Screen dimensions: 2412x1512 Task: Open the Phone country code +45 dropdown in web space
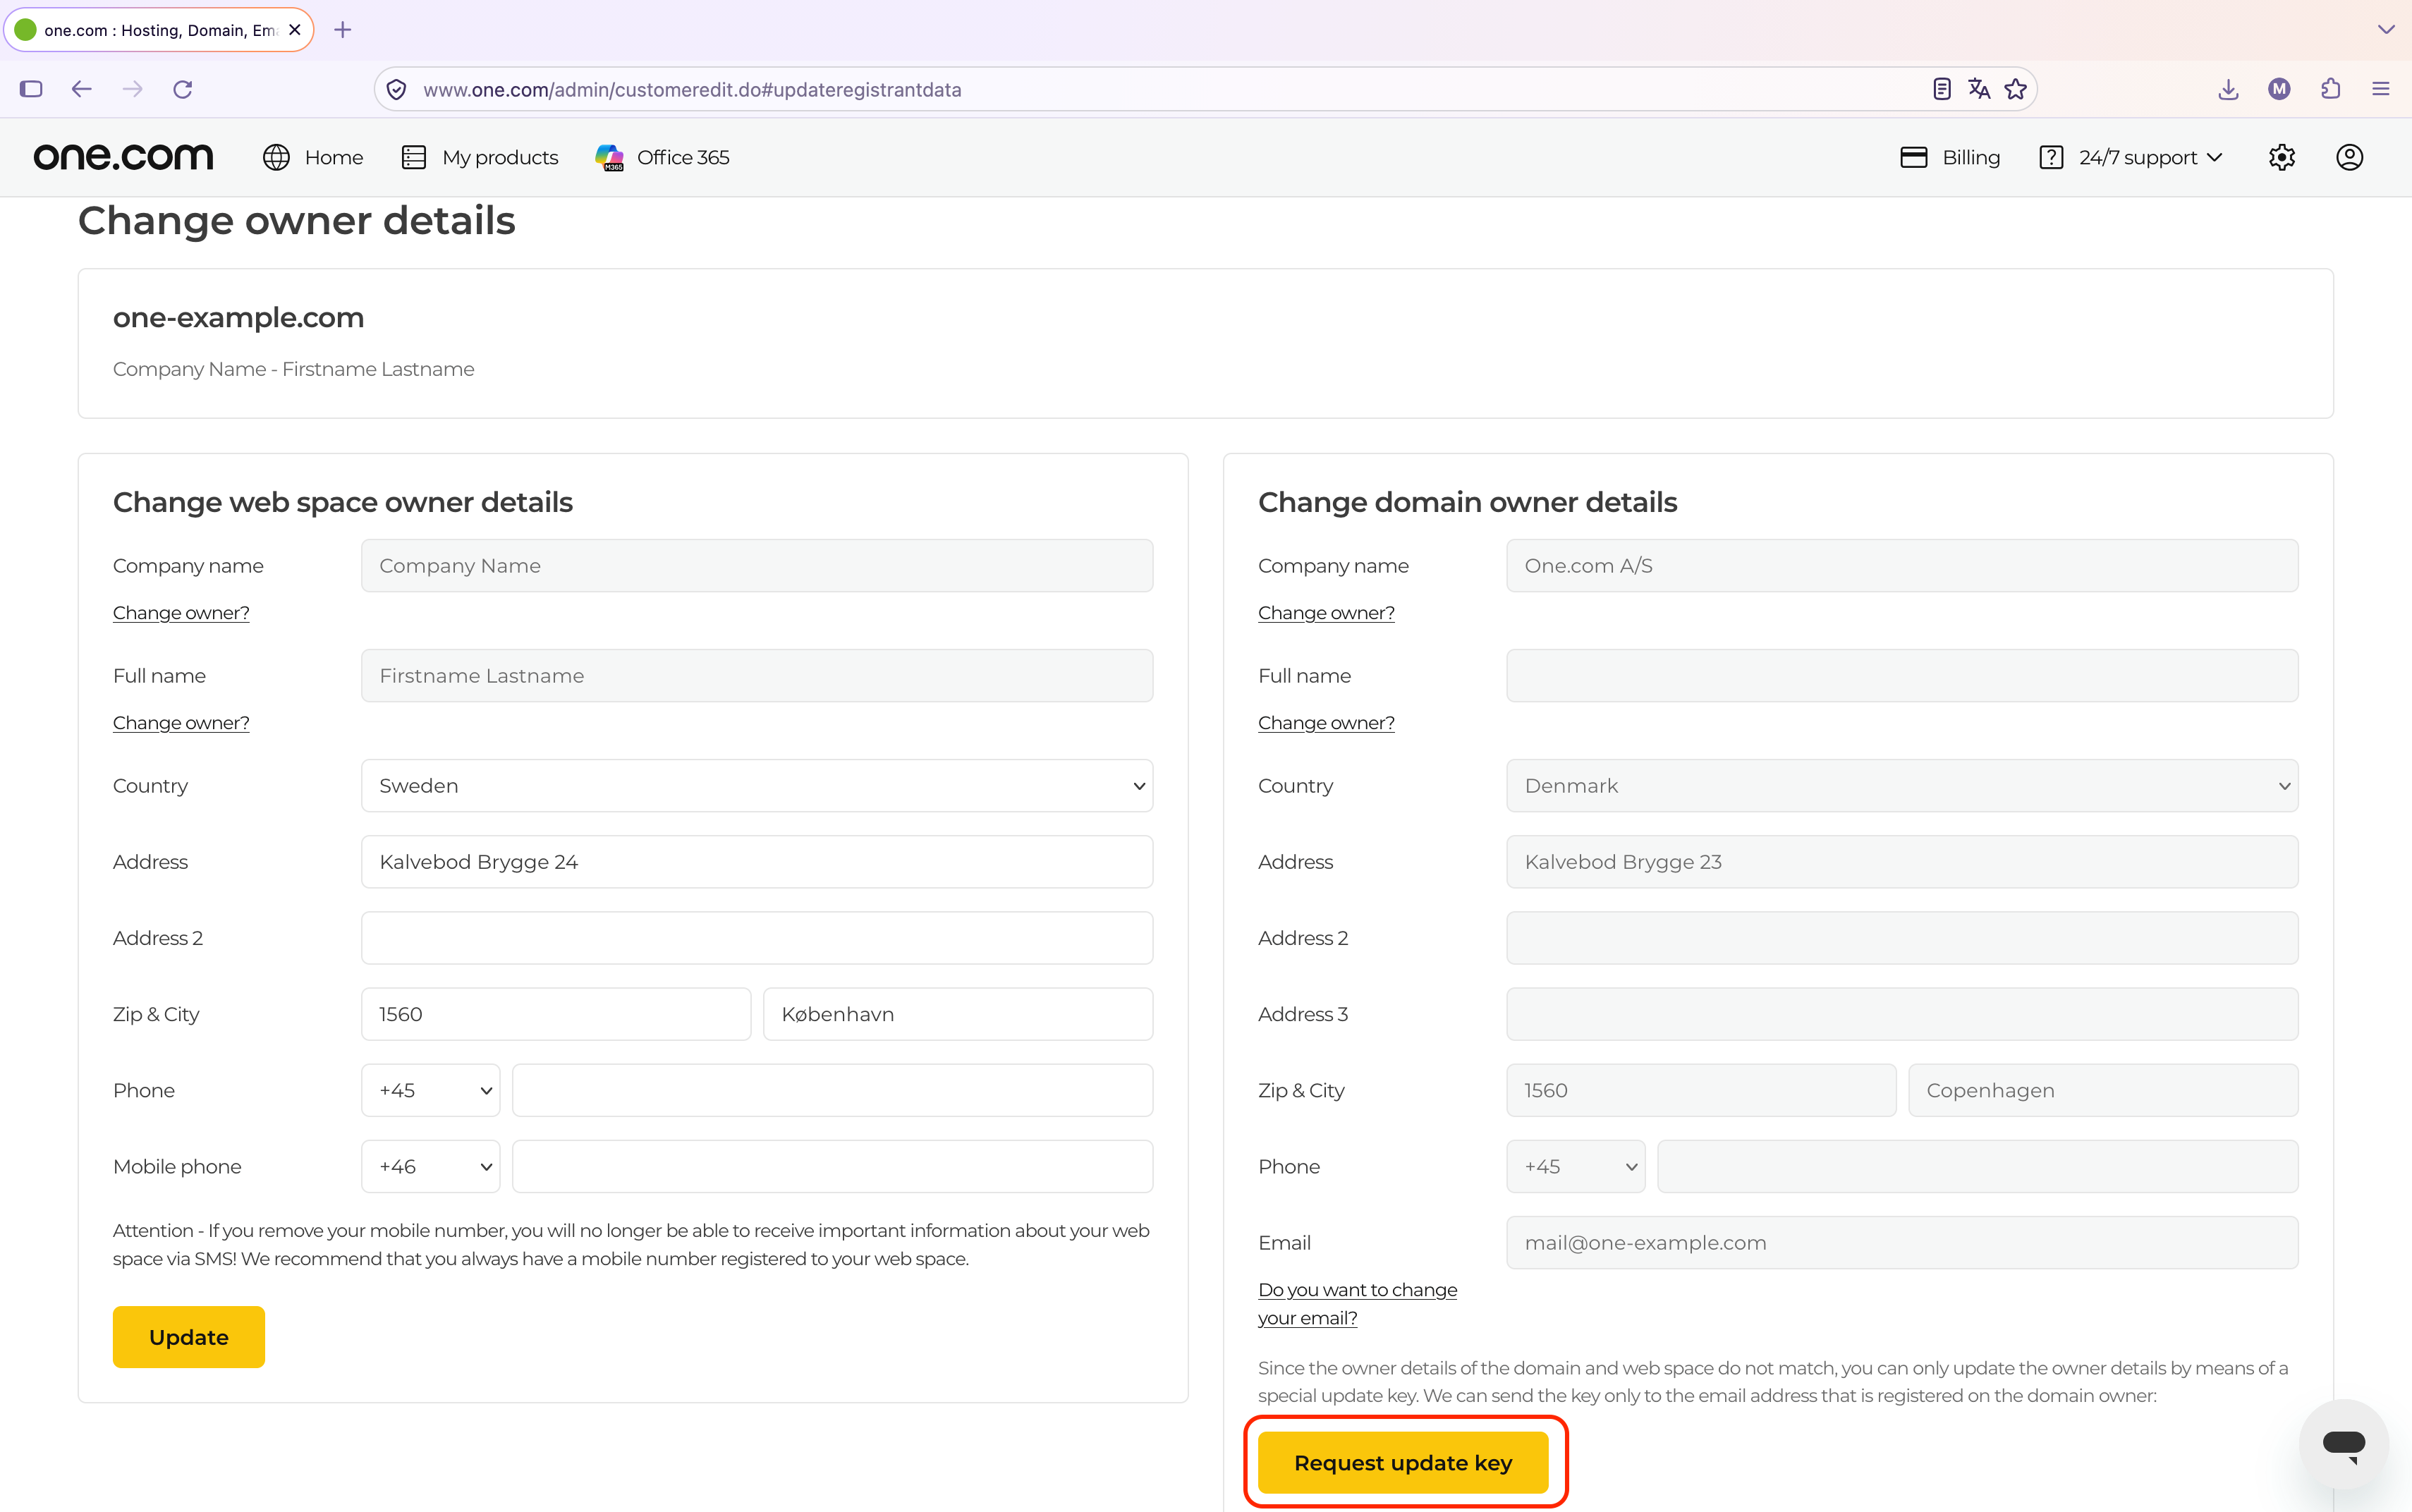pos(431,1090)
